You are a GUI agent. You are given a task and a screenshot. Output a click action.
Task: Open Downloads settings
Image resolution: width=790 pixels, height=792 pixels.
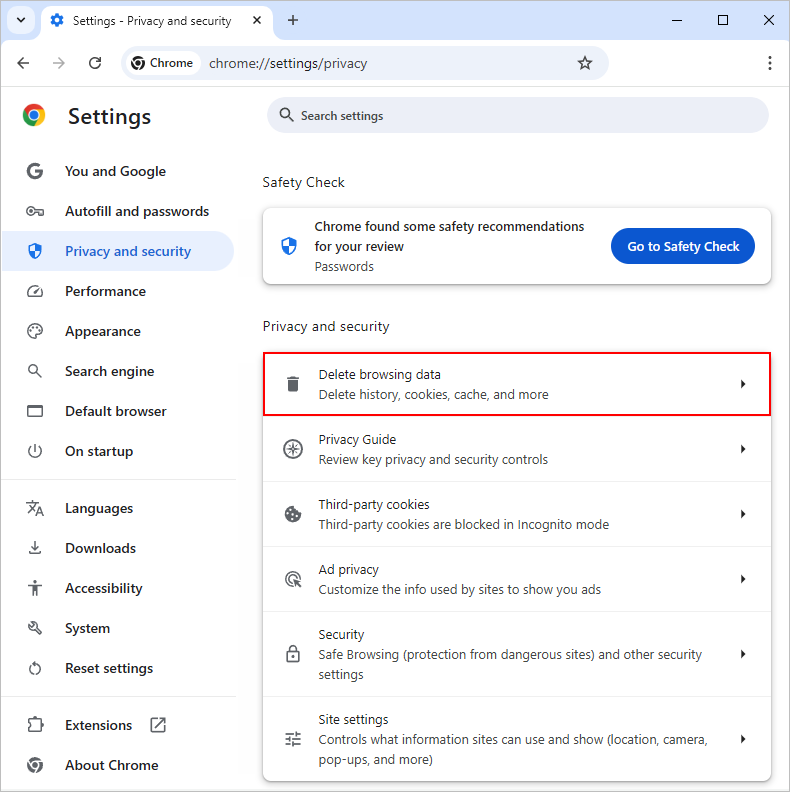click(118, 548)
